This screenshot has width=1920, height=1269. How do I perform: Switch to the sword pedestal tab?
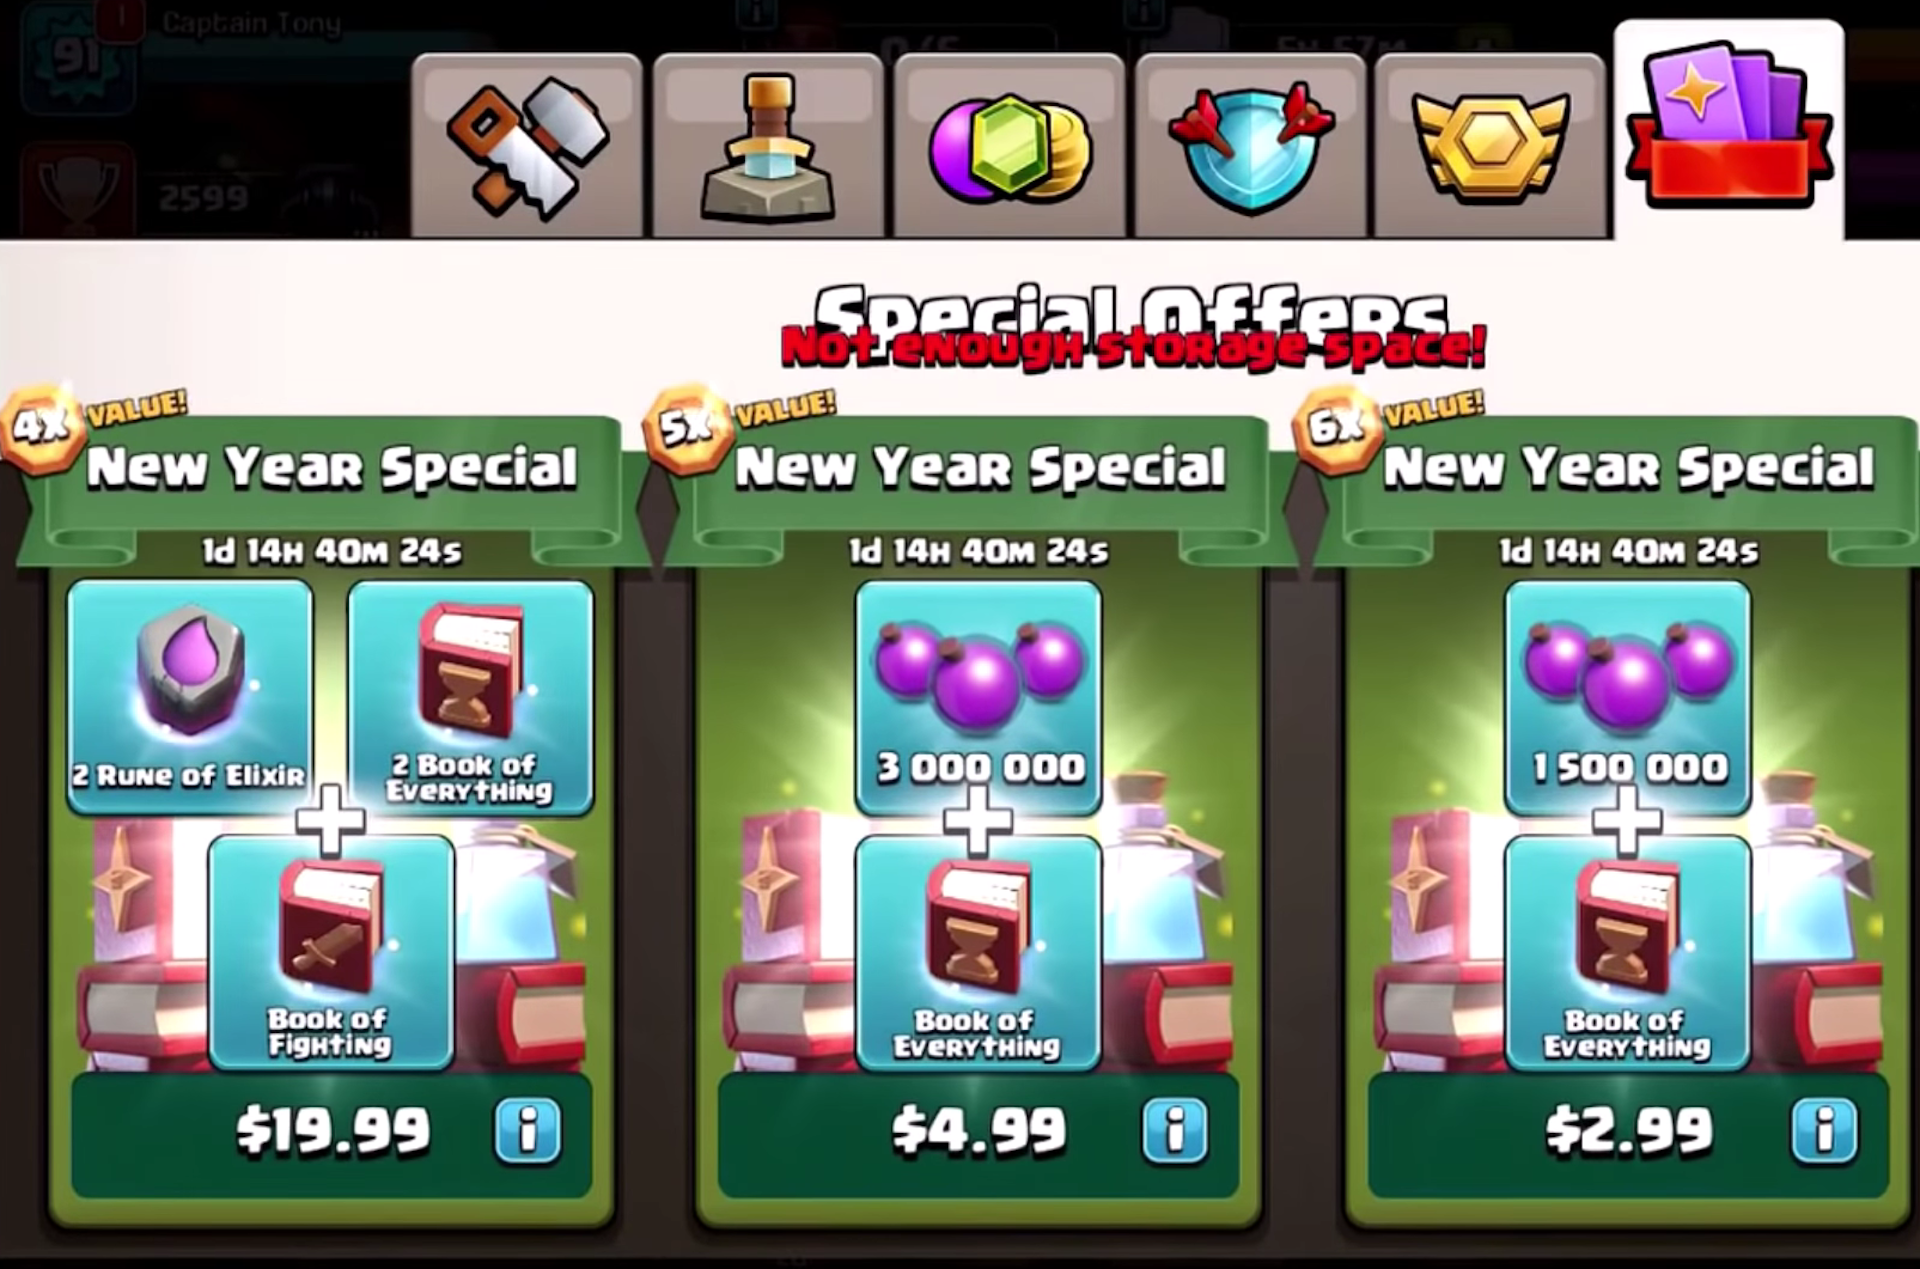[x=767, y=146]
